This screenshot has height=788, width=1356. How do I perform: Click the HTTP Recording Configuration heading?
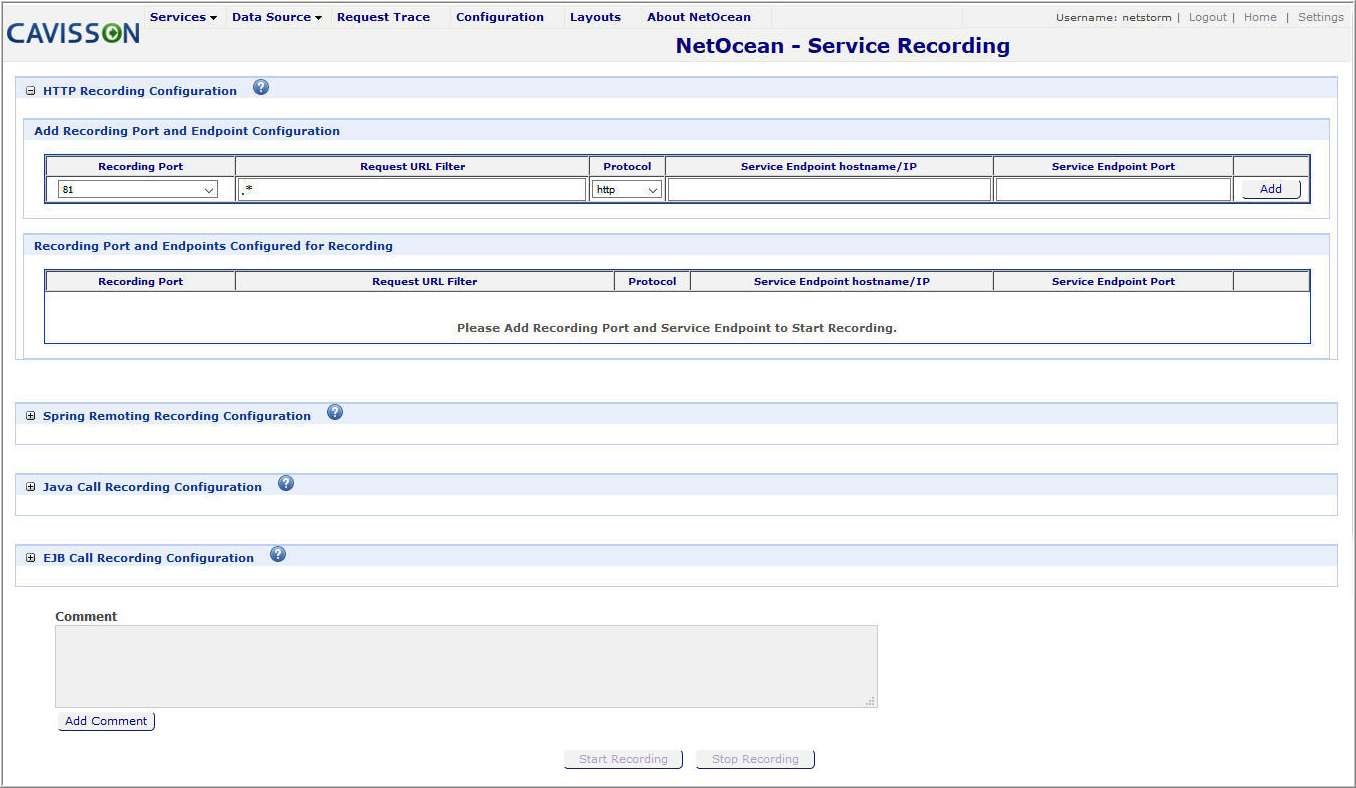point(140,91)
